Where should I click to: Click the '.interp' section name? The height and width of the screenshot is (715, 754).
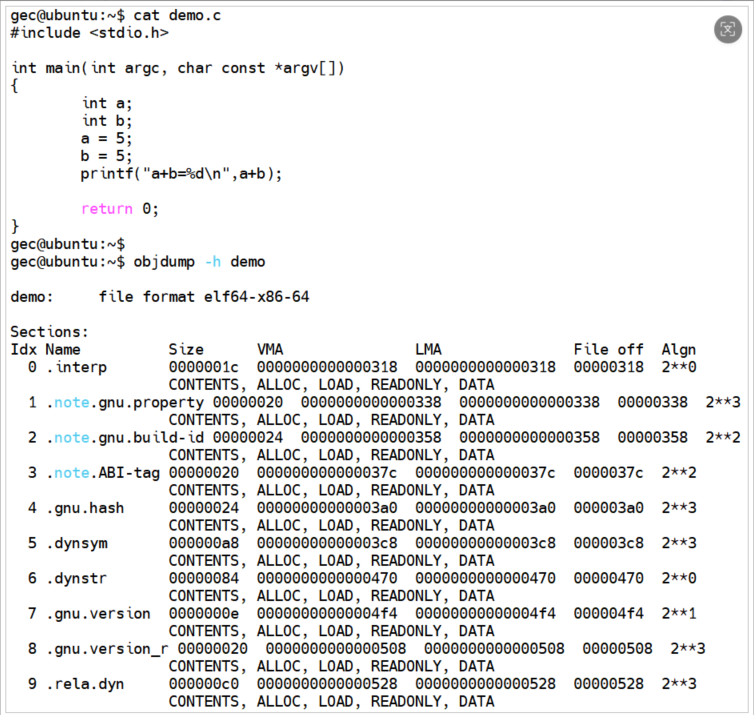click(x=76, y=367)
